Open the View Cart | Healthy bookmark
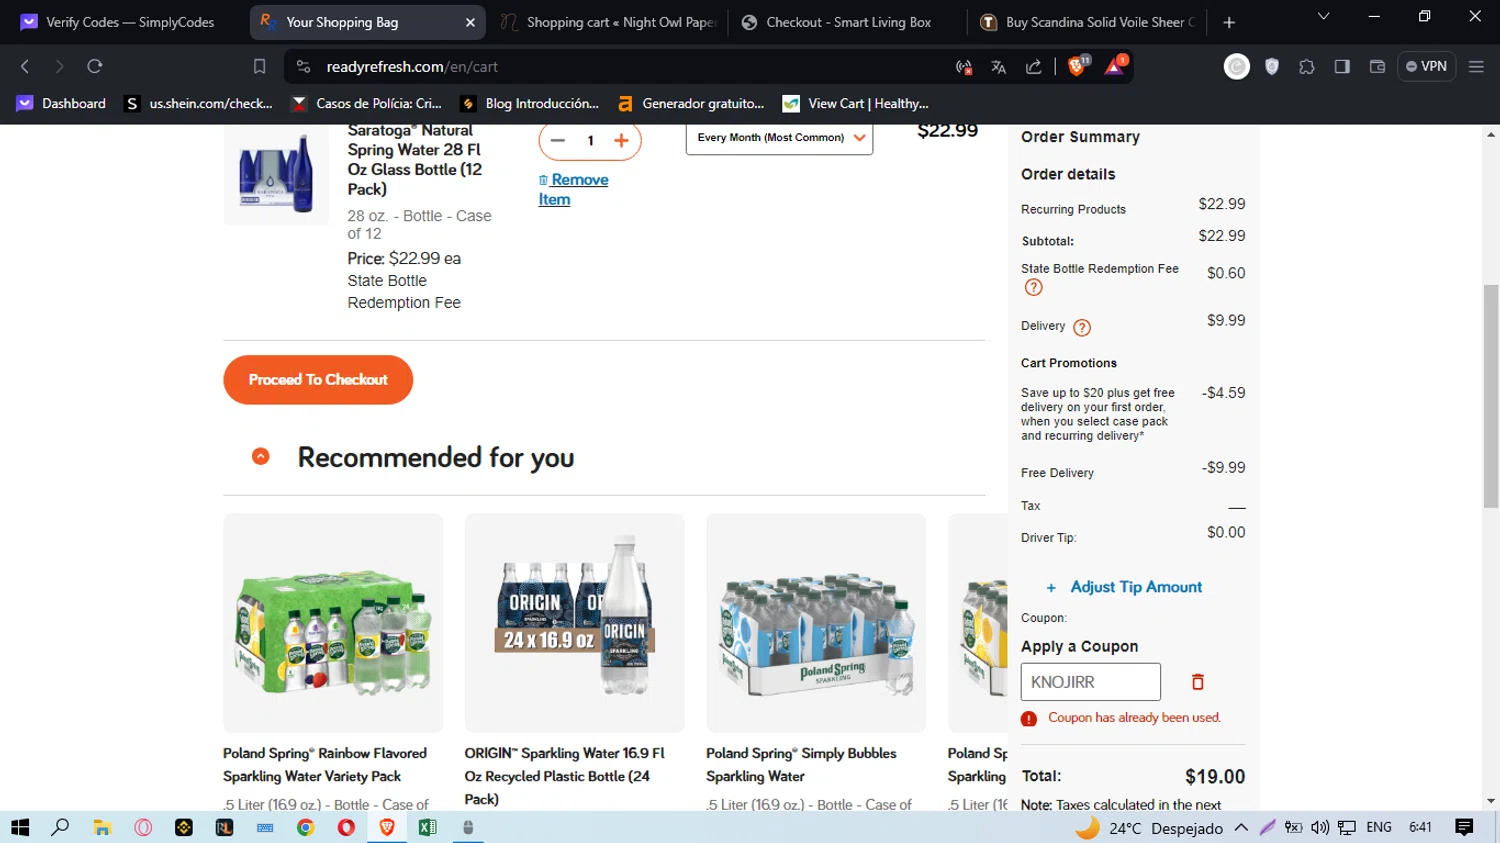The width and height of the screenshot is (1500, 843). pyautogui.click(x=856, y=103)
